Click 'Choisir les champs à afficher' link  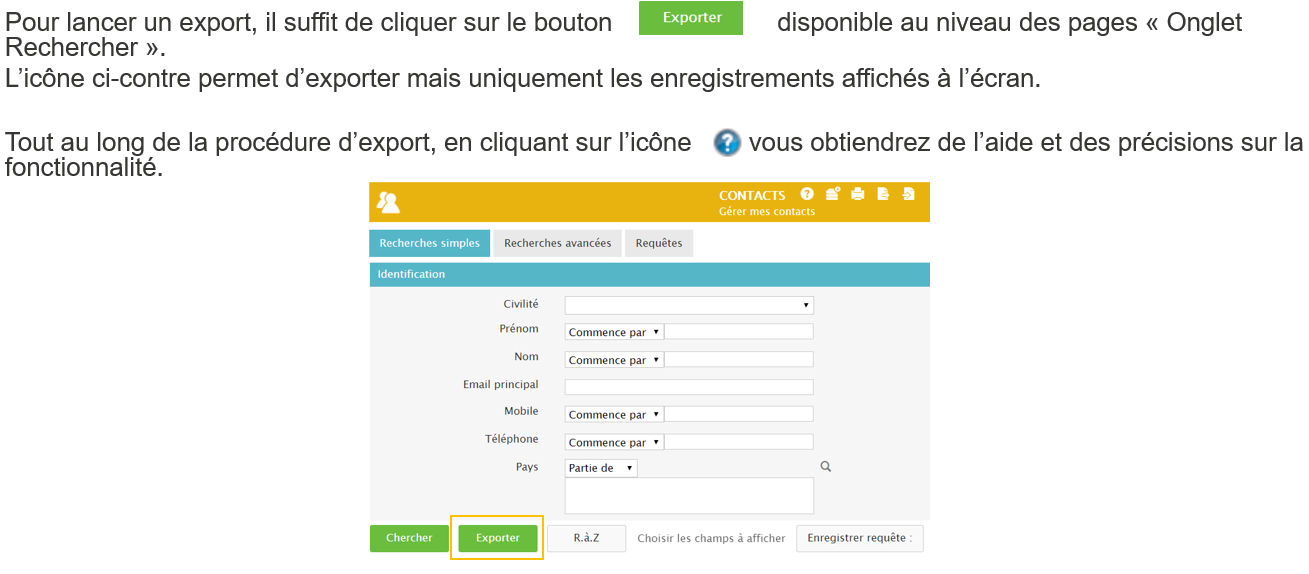tap(711, 539)
